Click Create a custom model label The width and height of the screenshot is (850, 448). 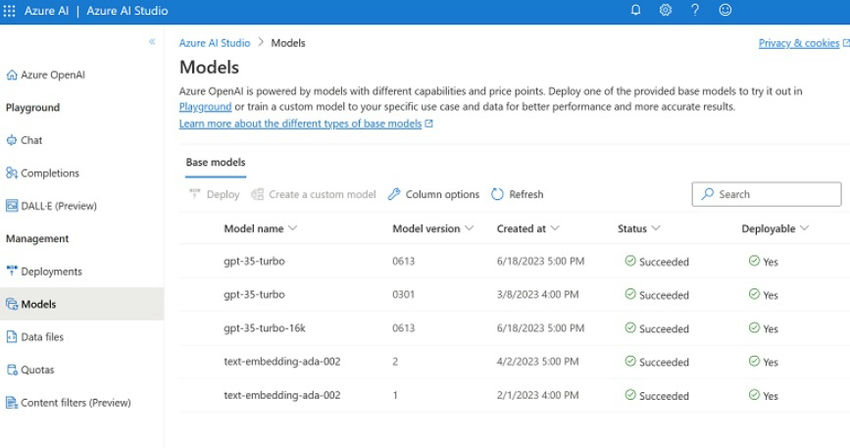[x=322, y=194]
